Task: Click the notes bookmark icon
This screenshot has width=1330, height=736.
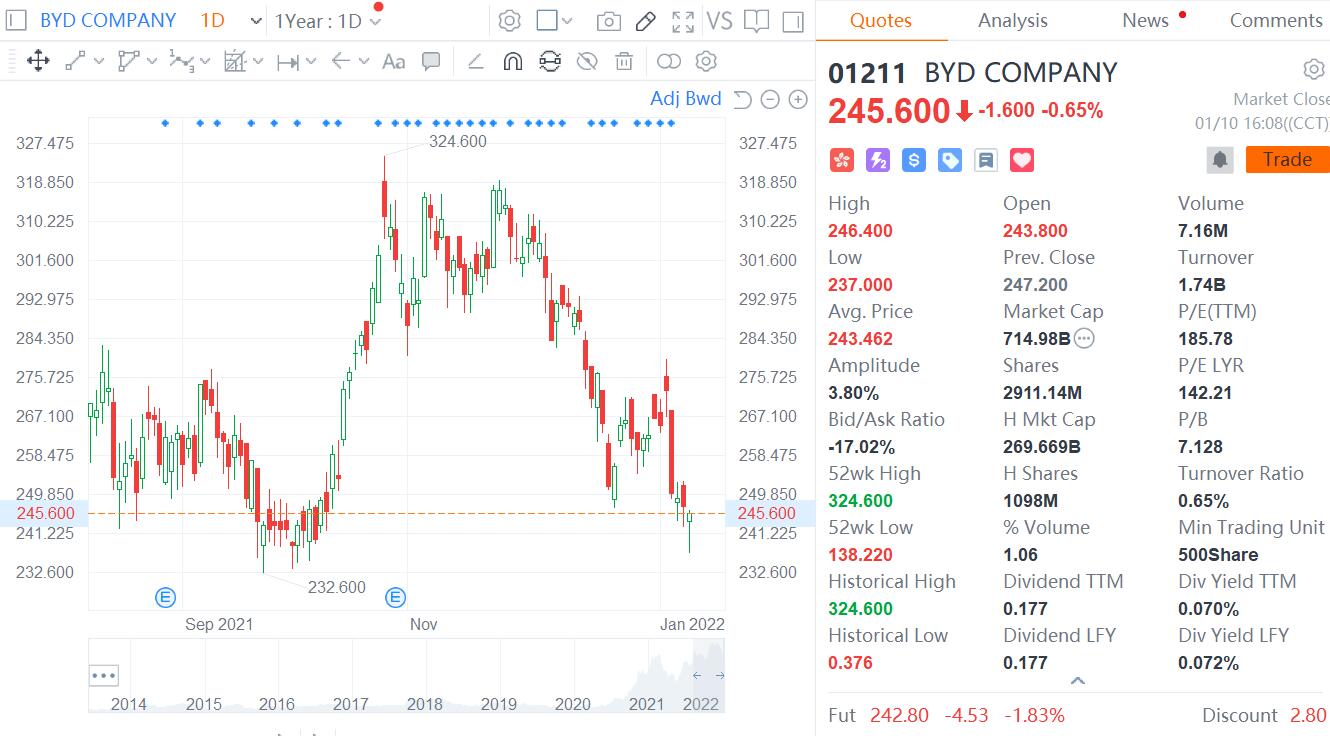Action: pyautogui.click(x=986, y=160)
